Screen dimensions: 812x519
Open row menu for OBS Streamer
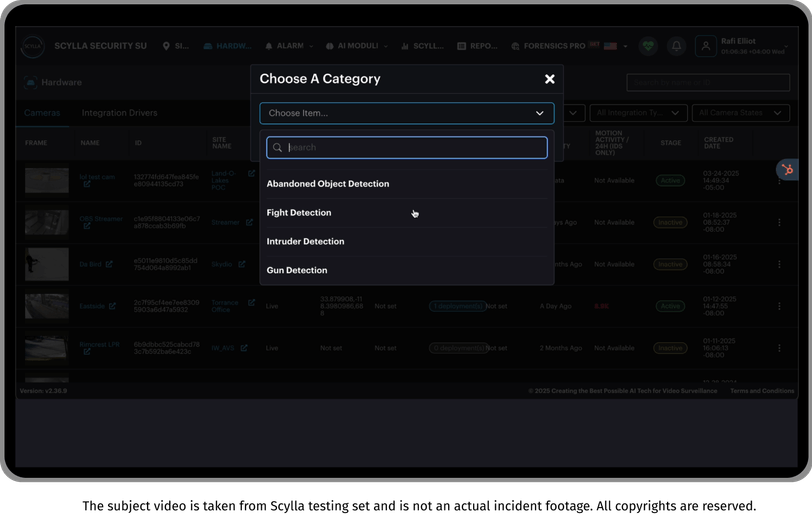pos(779,223)
